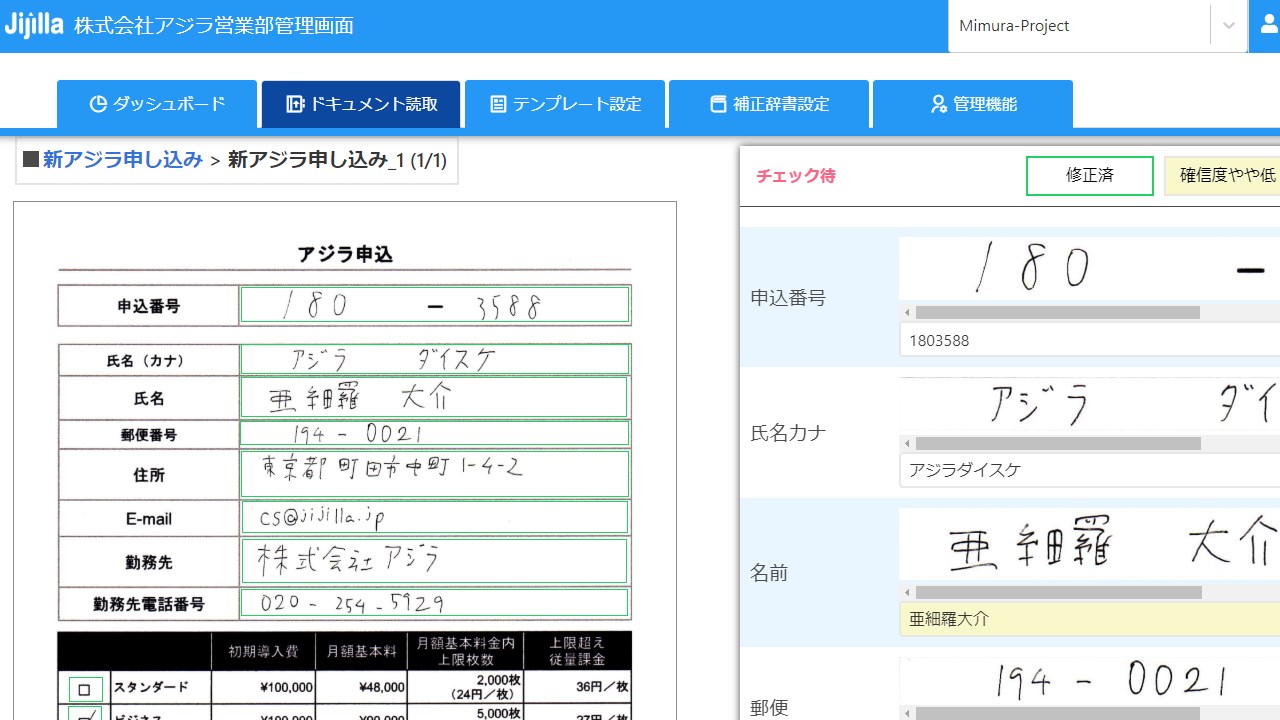Click the ¥48,000 cell in pricing table
This screenshot has height=720, width=1280.
tap(362, 687)
